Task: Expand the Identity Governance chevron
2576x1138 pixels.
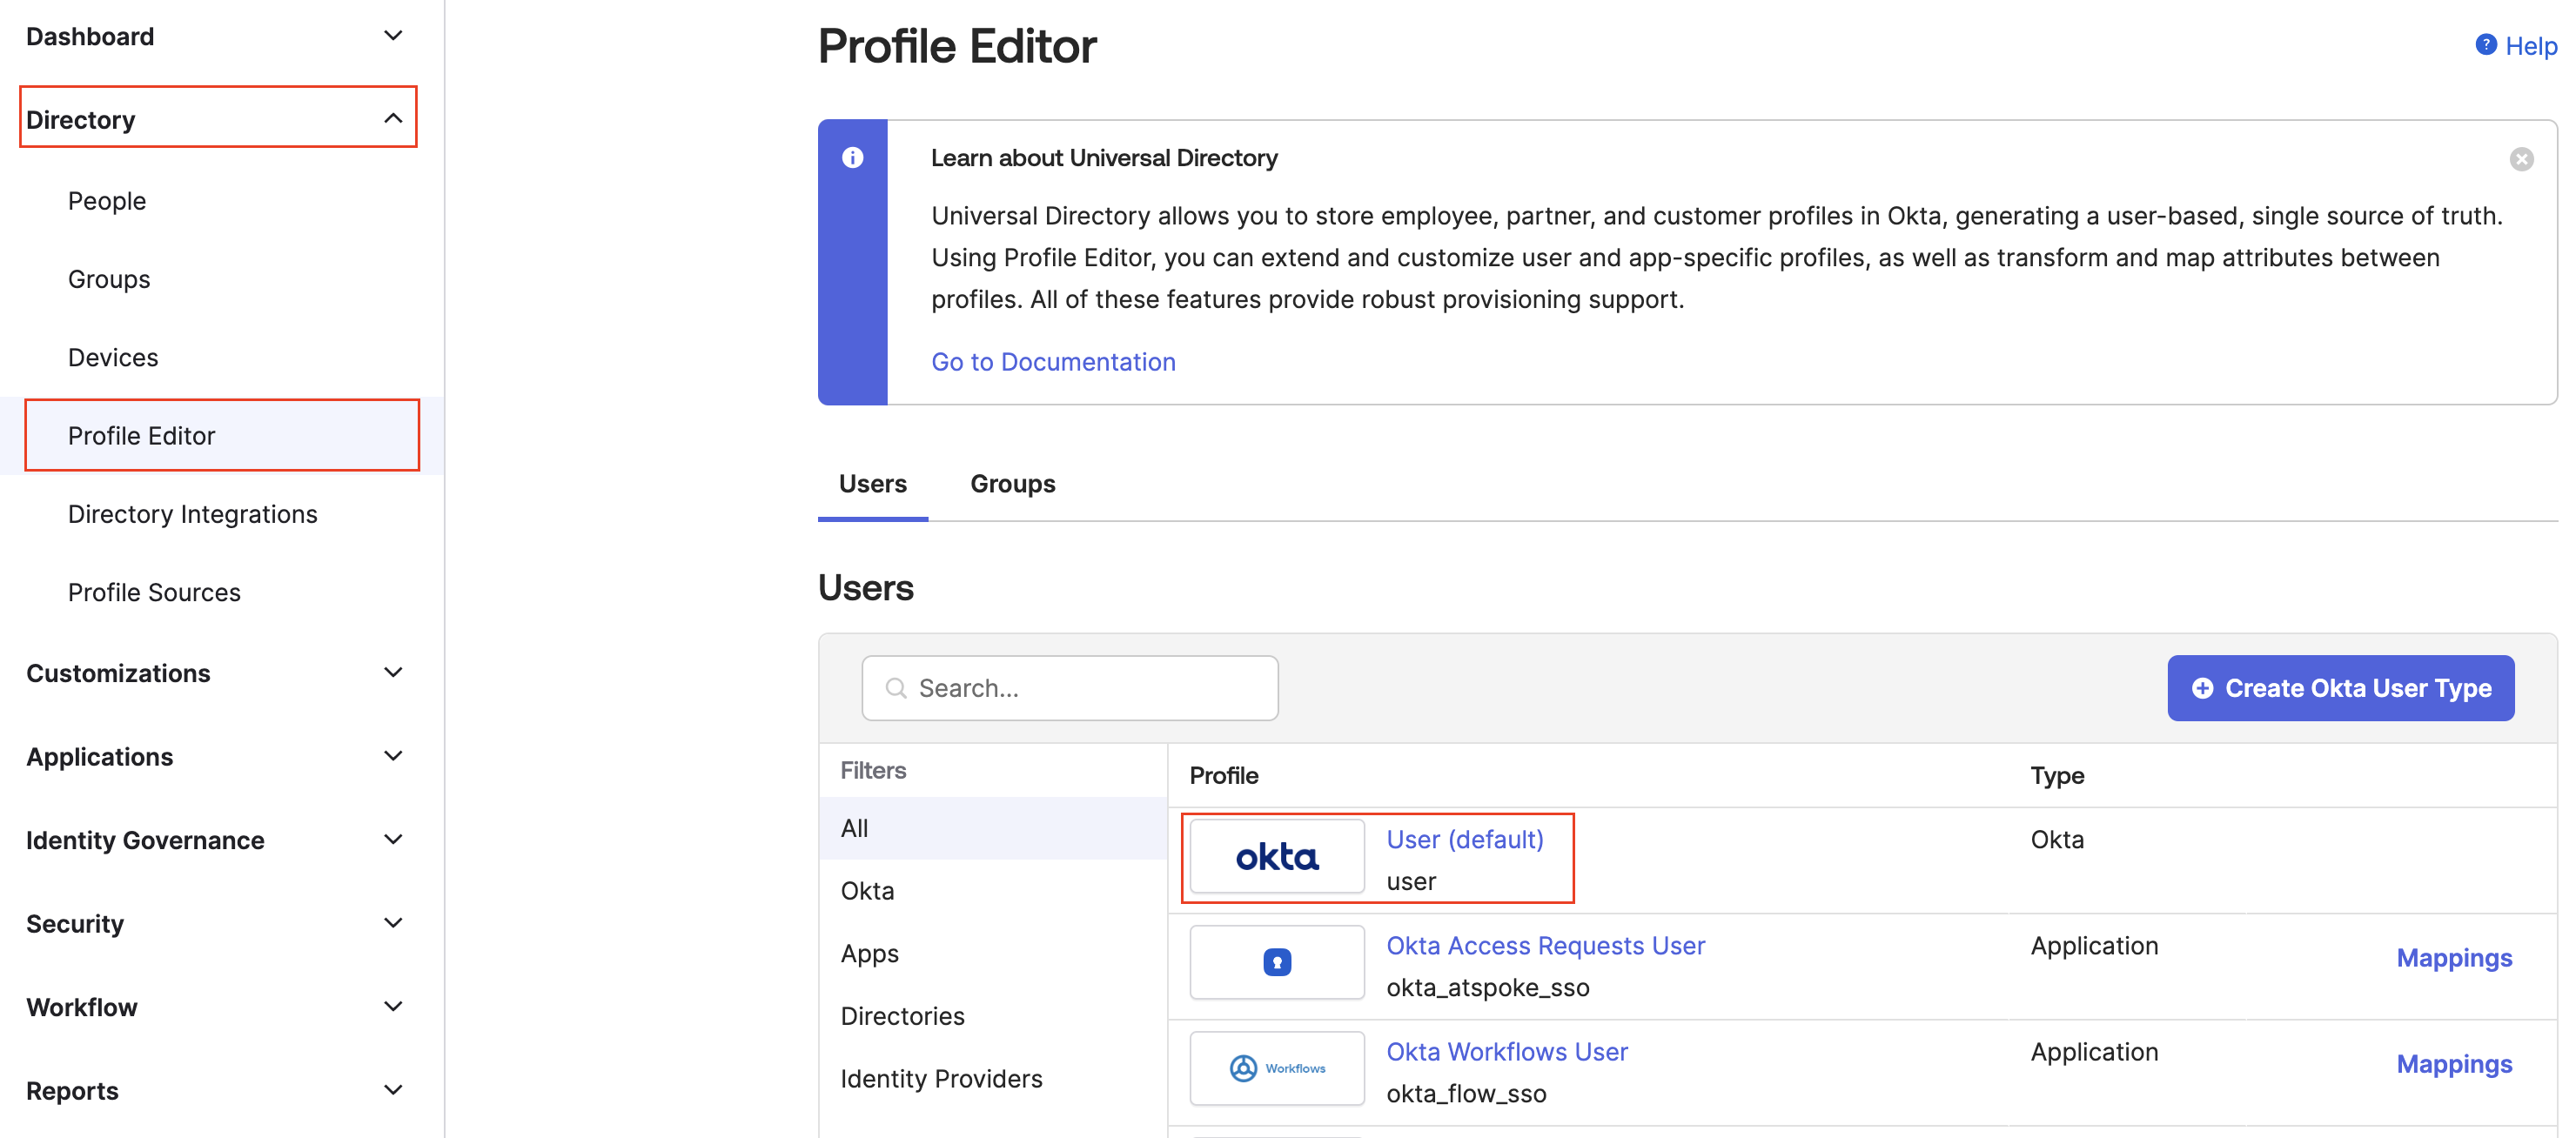Action: (393, 840)
